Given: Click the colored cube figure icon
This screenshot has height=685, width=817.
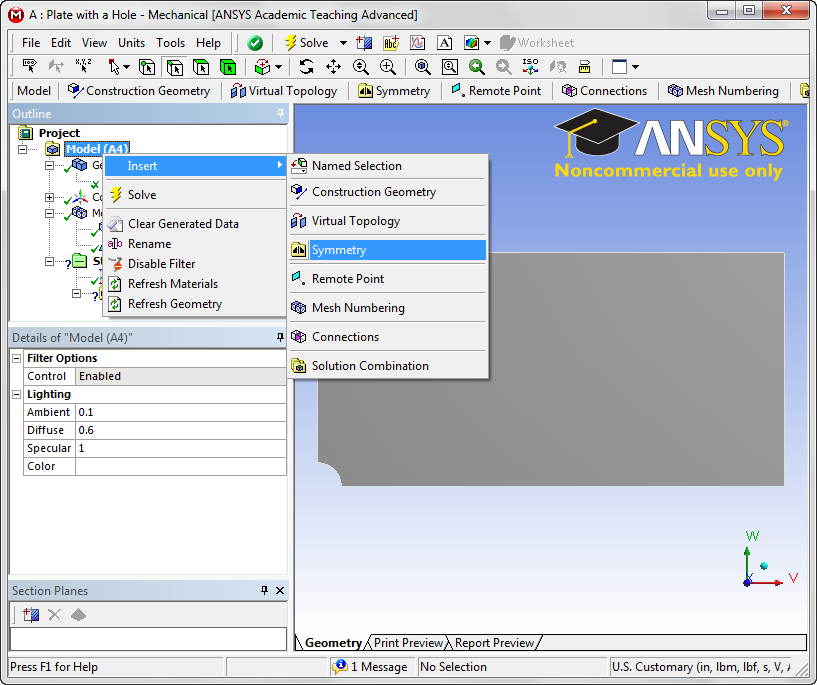Looking at the screenshot, I should click(472, 43).
